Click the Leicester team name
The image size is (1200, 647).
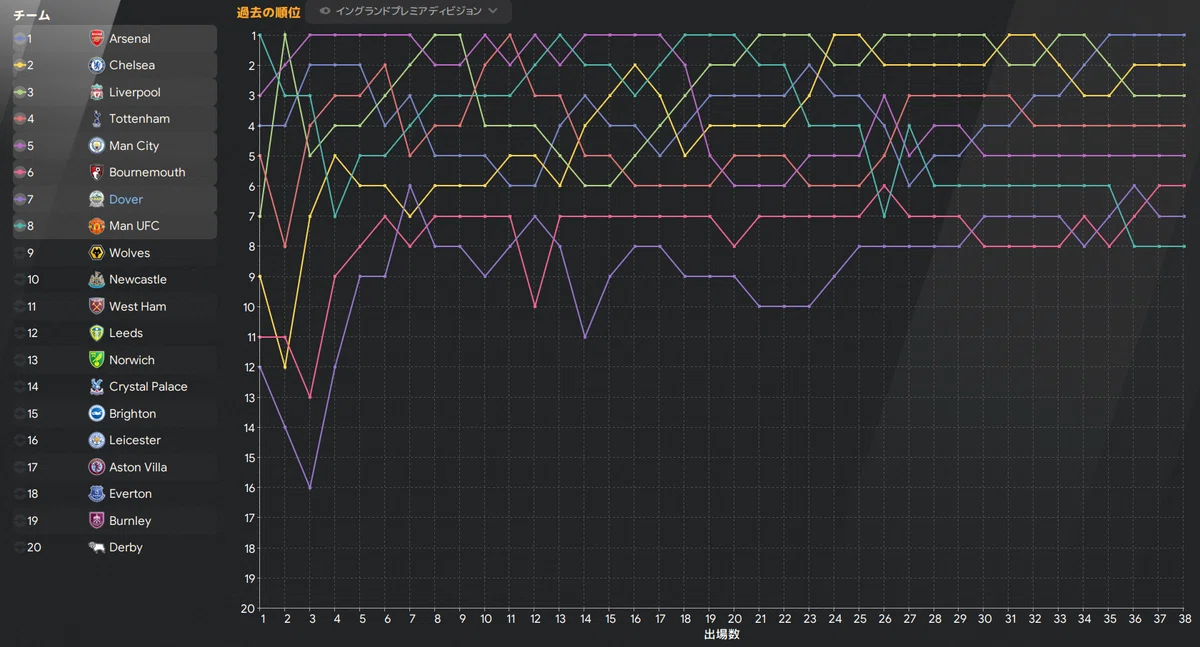pyautogui.click(x=135, y=440)
